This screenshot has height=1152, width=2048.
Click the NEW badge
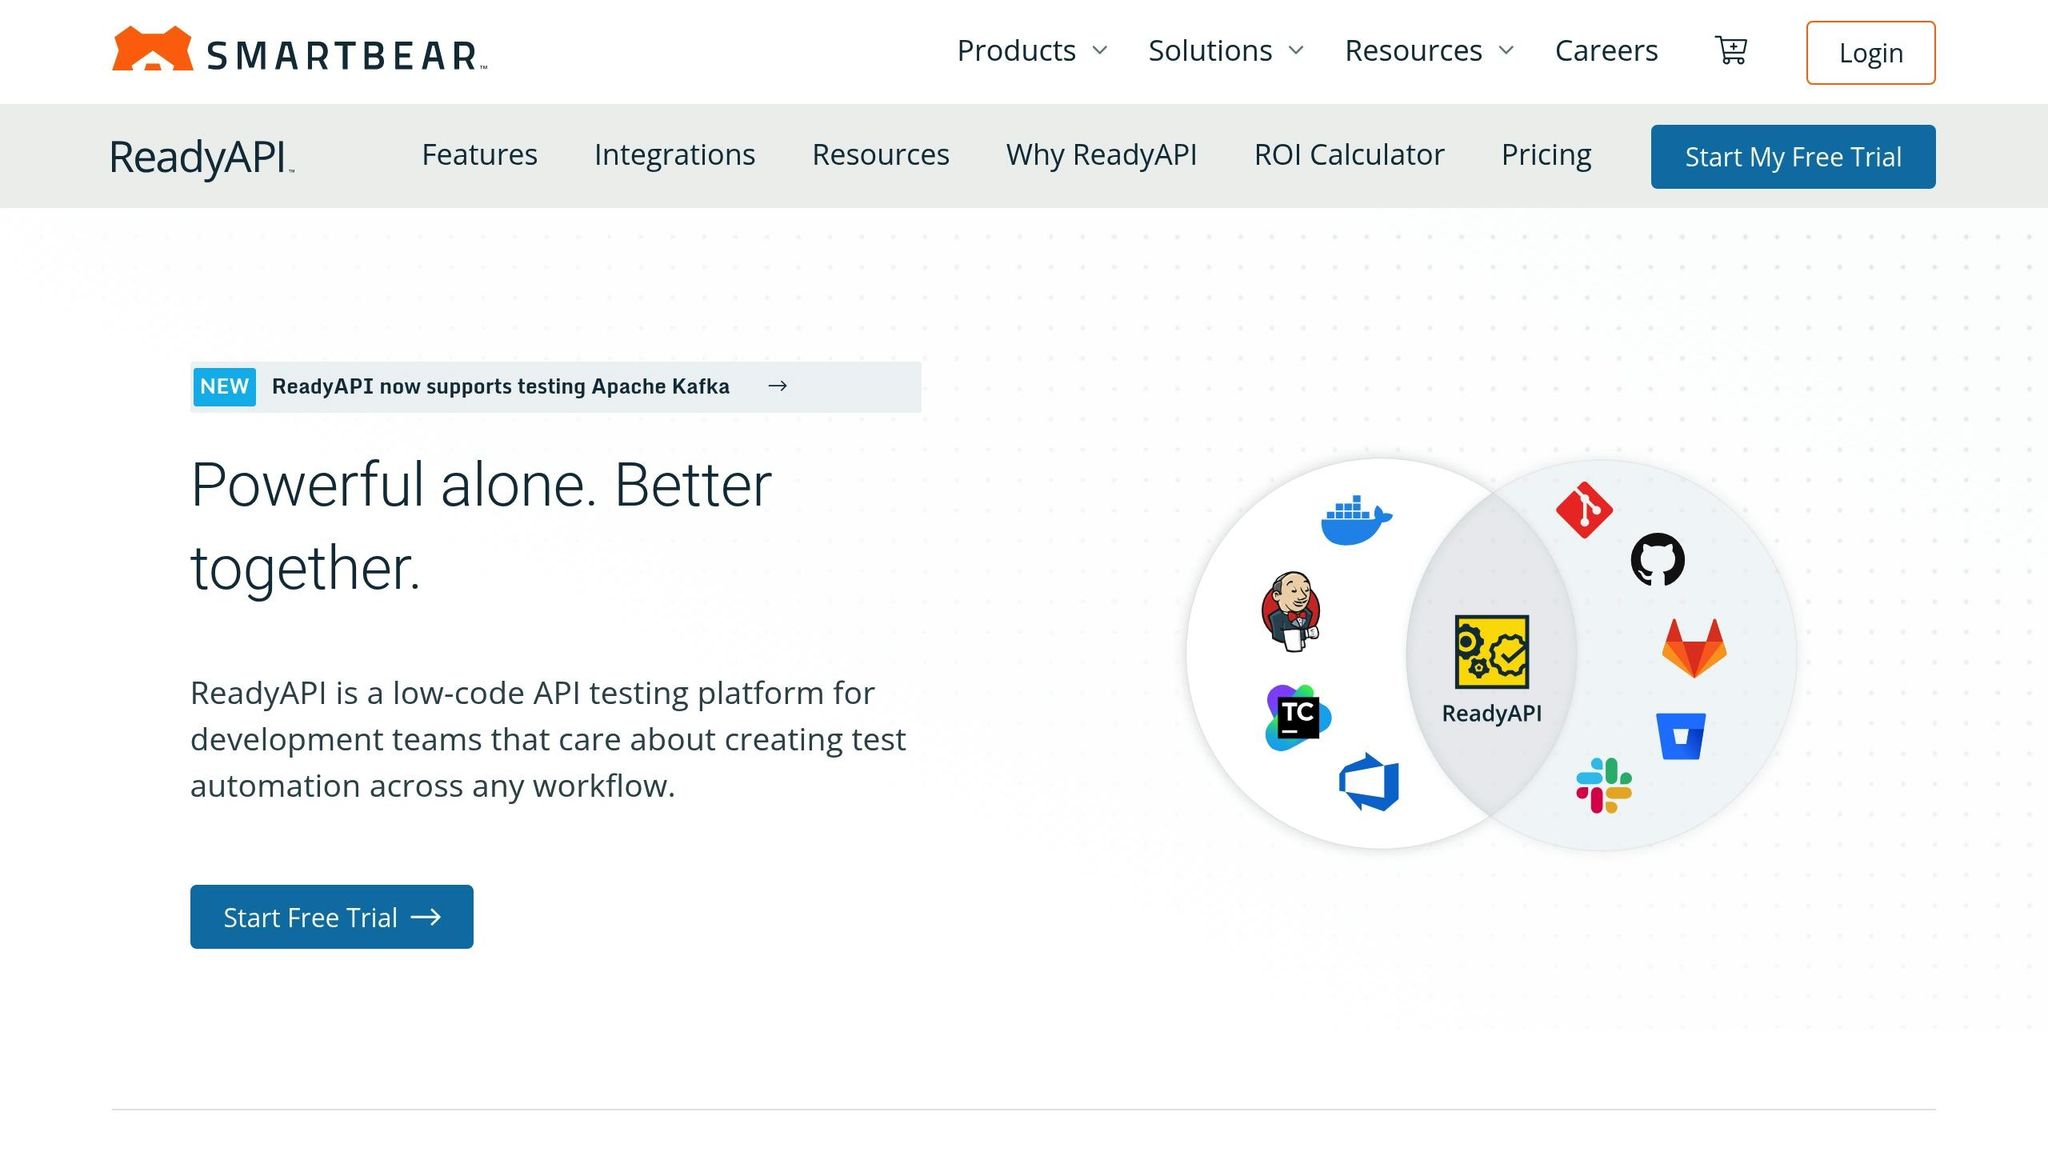pos(224,387)
